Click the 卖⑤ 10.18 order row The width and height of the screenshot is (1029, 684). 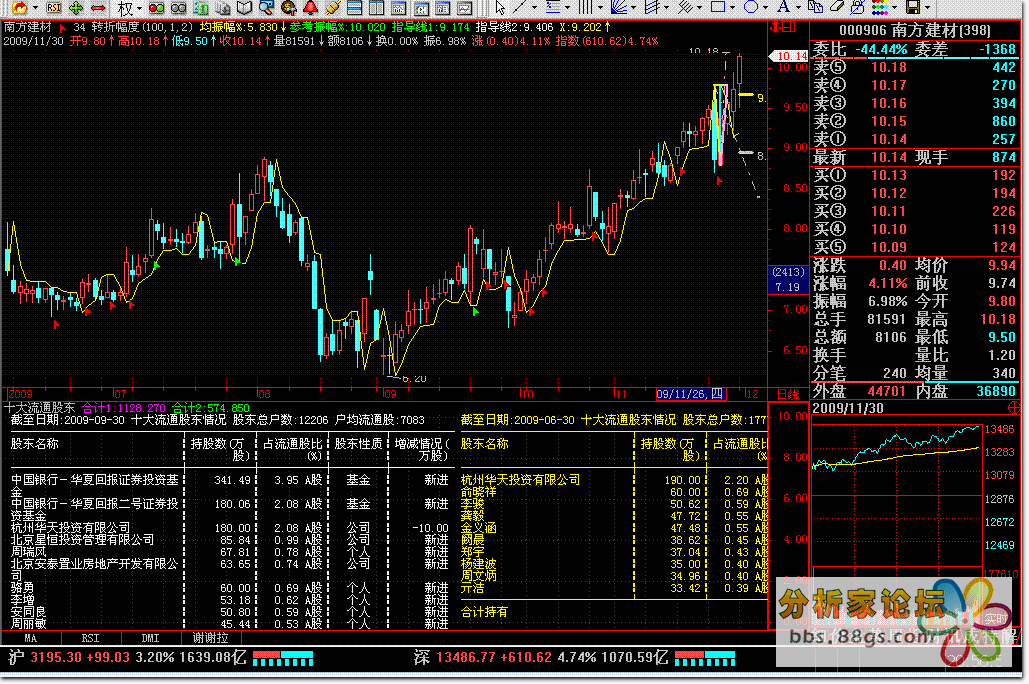coord(915,67)
